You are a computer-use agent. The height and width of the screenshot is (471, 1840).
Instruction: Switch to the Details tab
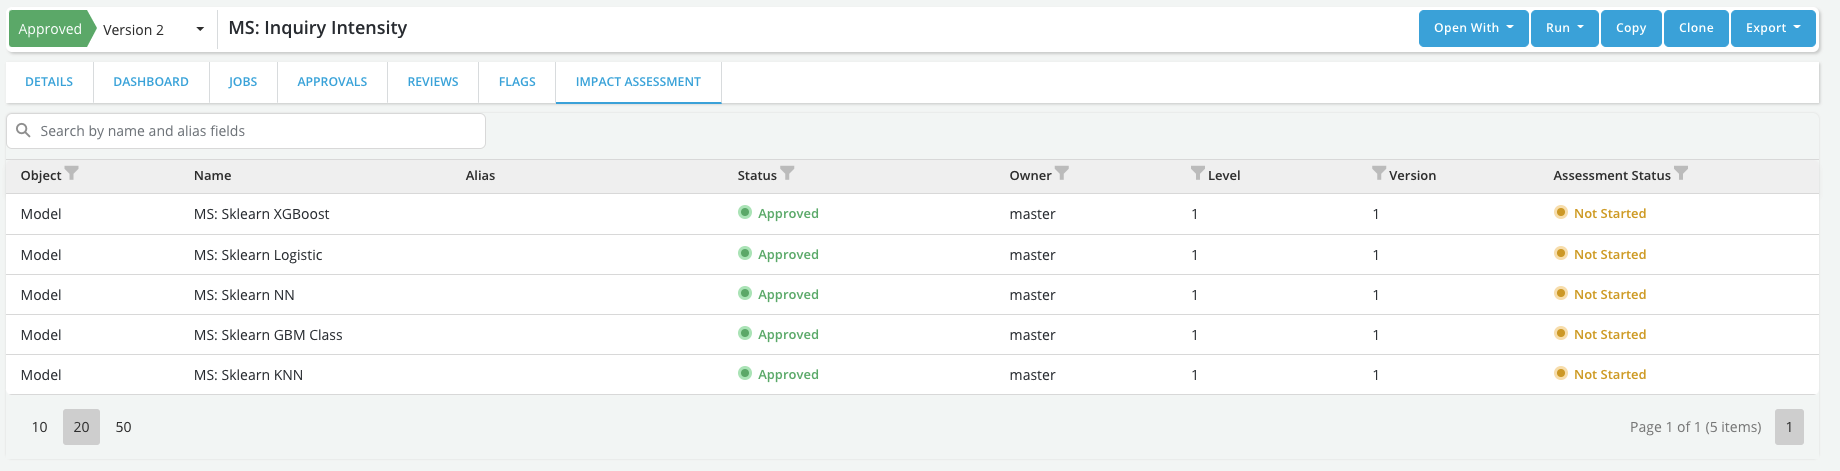(x=49, y=82)
